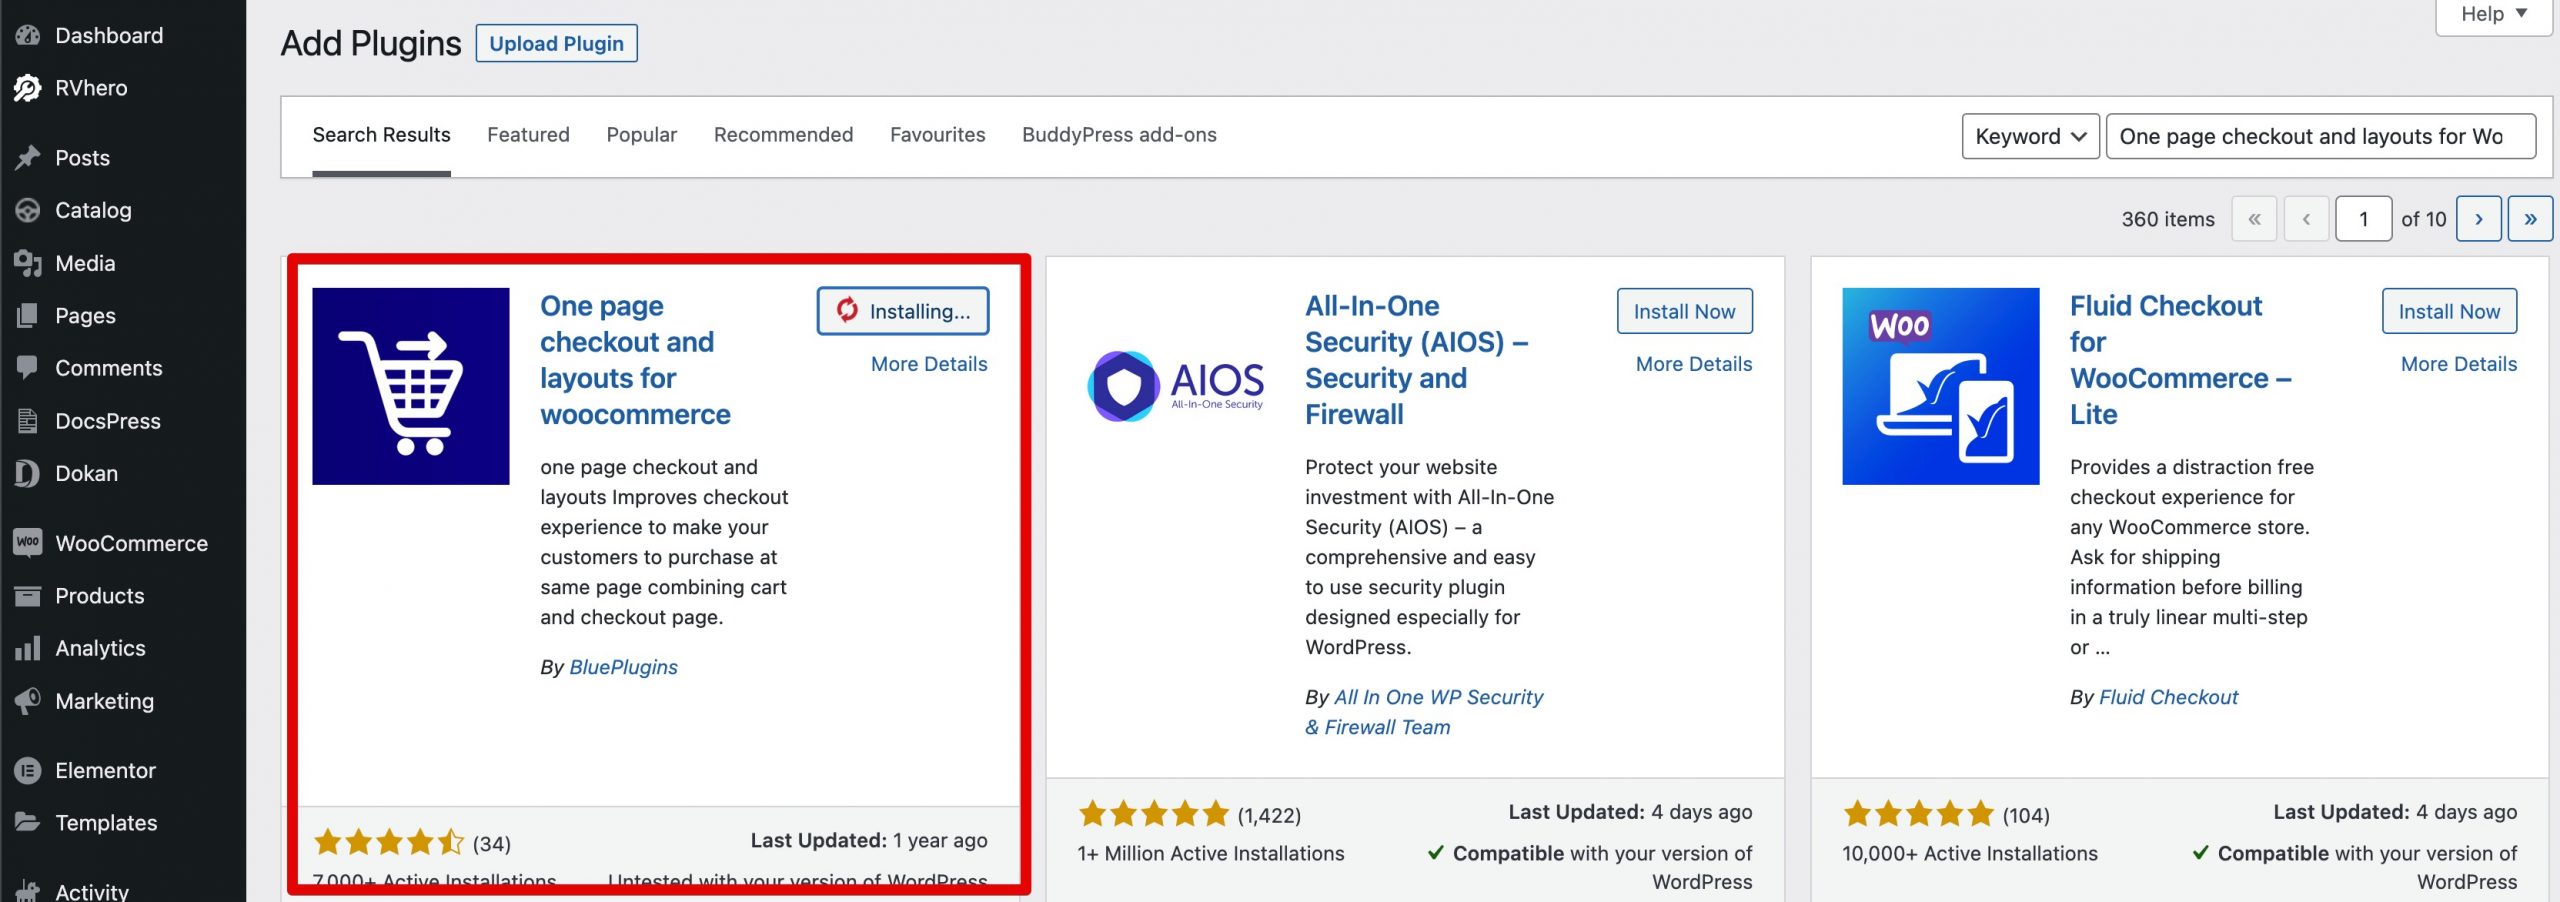Click the AIOS security plugin logo
Viewport: 2560px width, 902px height.
(1176, 386)
